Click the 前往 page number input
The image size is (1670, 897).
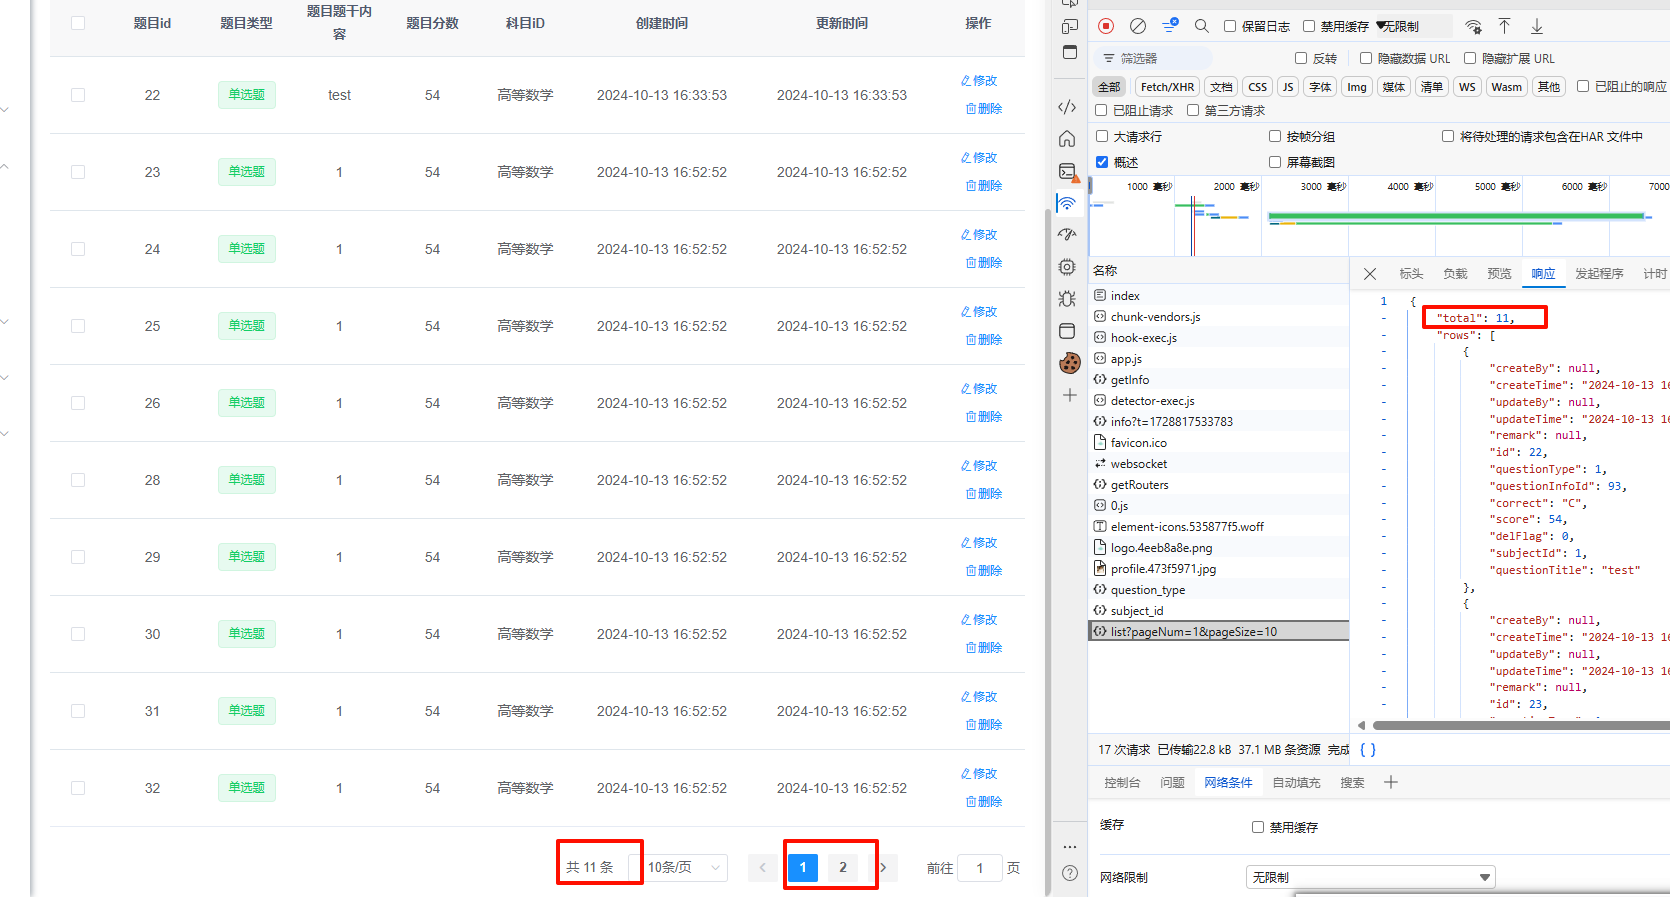979,868
